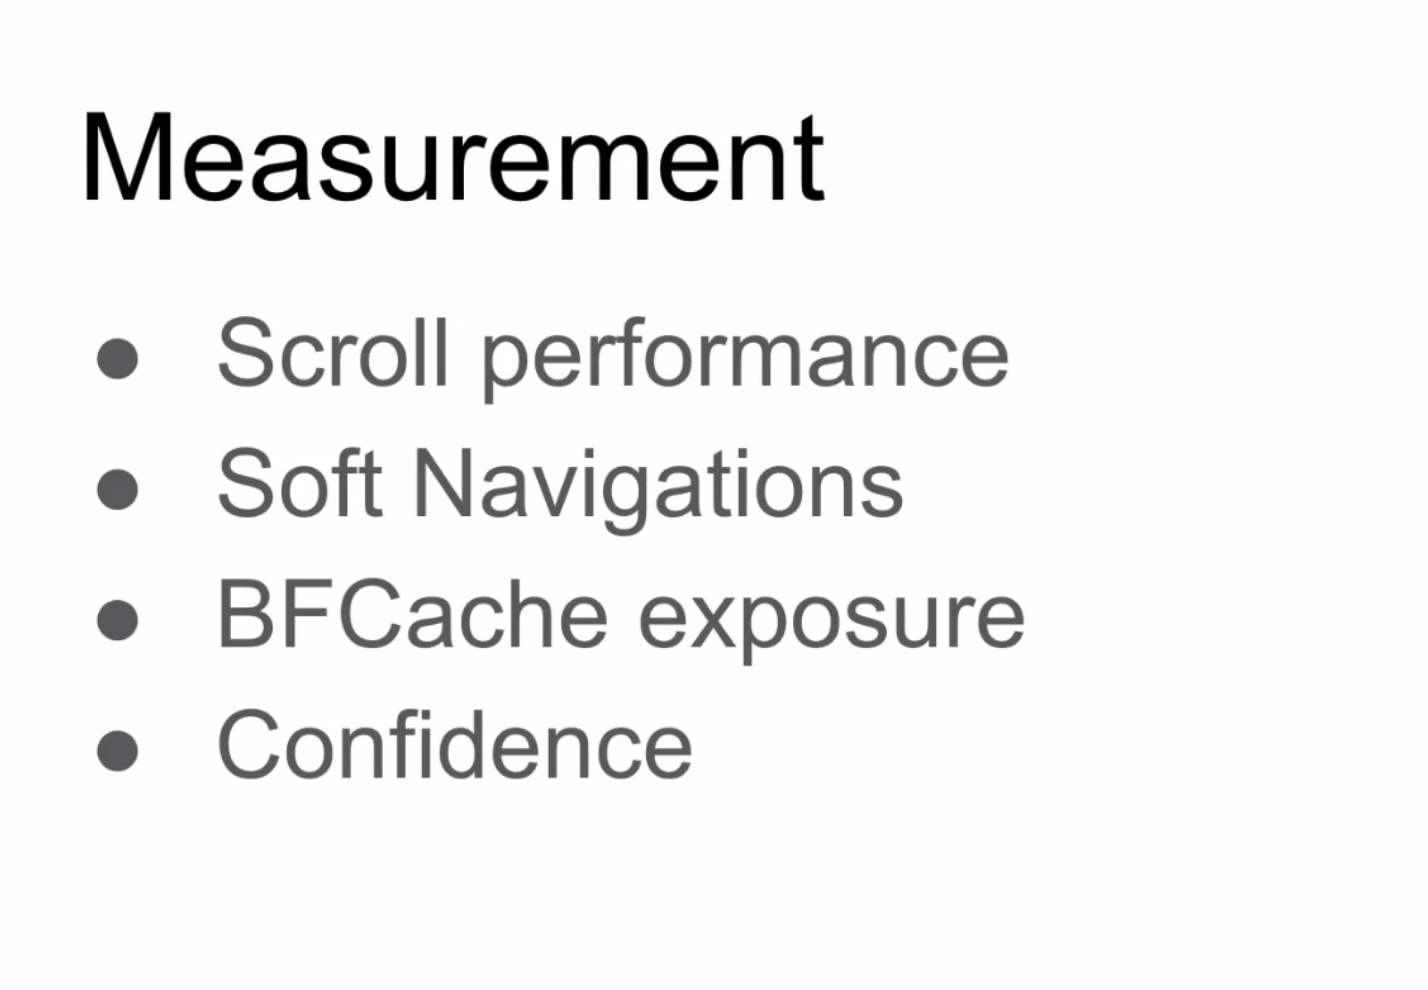The width and height of the screenshot is (1428, 990).
Task: Click the empty slide area below Confidence
Action: [x=600, y=890]
